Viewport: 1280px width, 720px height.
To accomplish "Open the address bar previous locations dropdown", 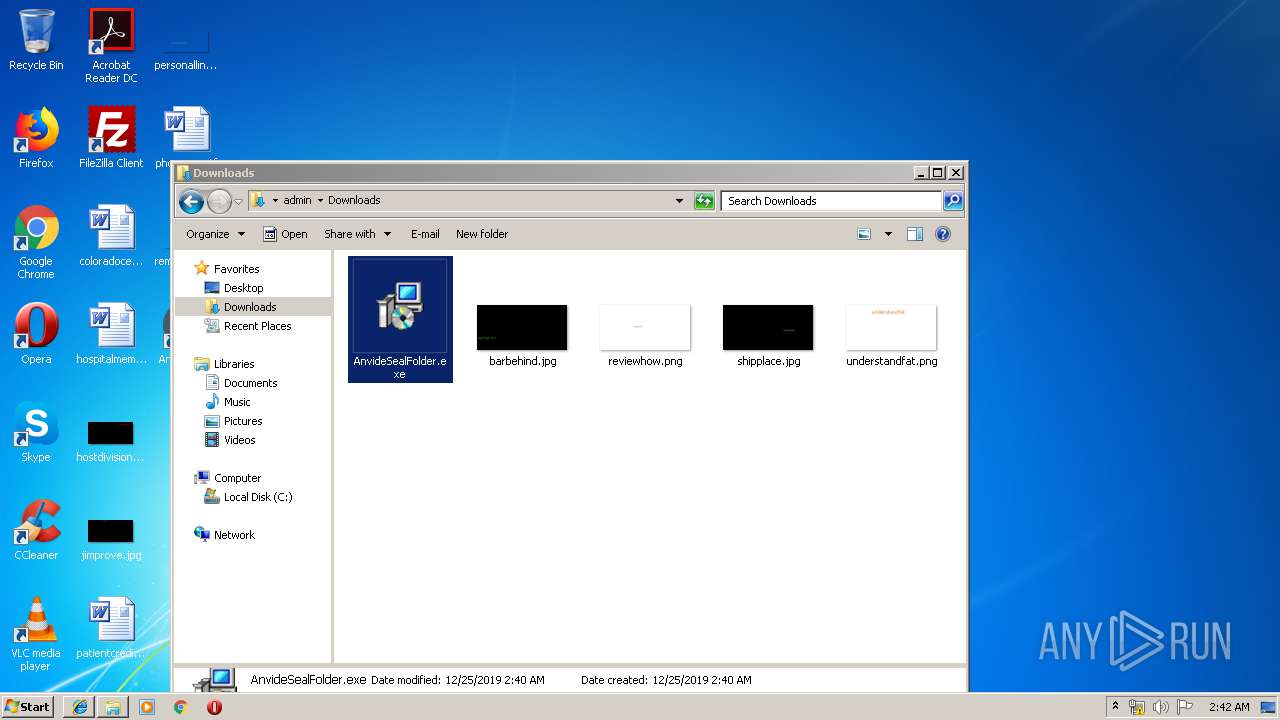I will [680, 200].
